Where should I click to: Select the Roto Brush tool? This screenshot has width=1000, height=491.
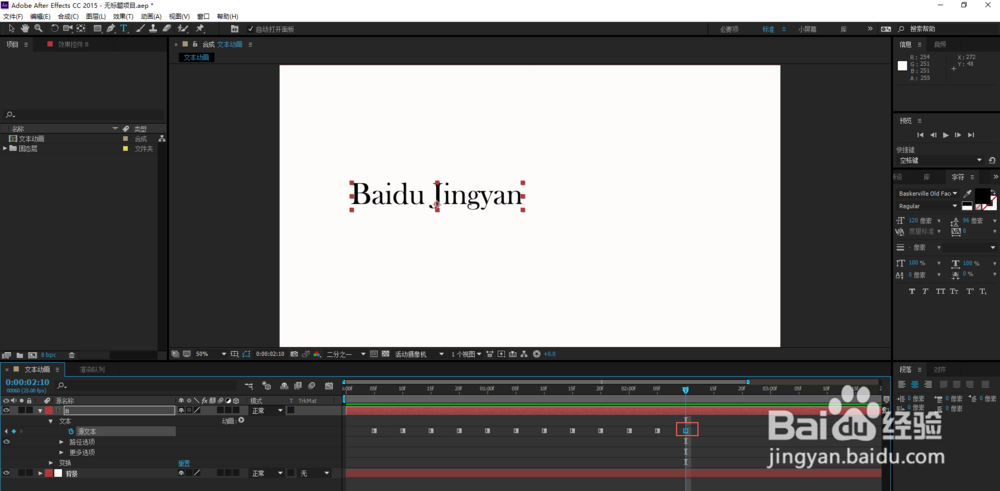(183, 29)
